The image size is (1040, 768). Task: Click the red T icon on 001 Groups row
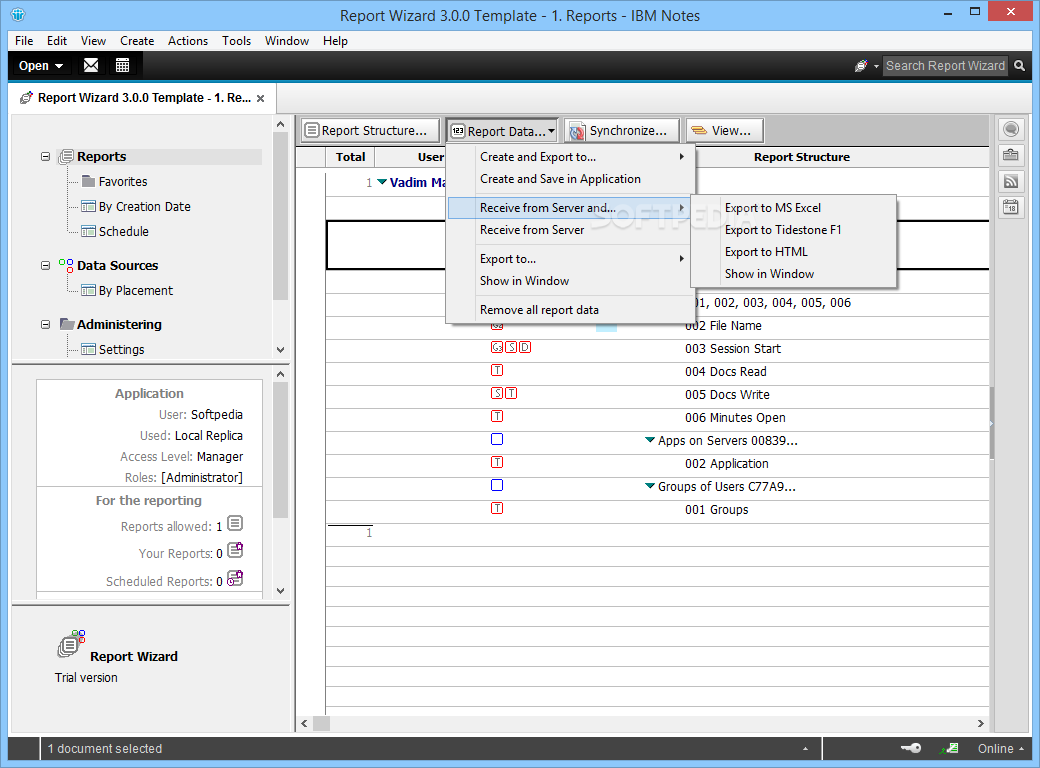pyautogui.click(x=497, y=508)
